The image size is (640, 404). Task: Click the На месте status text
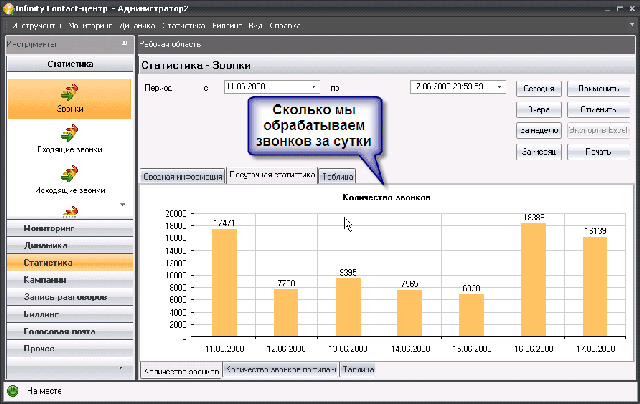pos(44,391)
